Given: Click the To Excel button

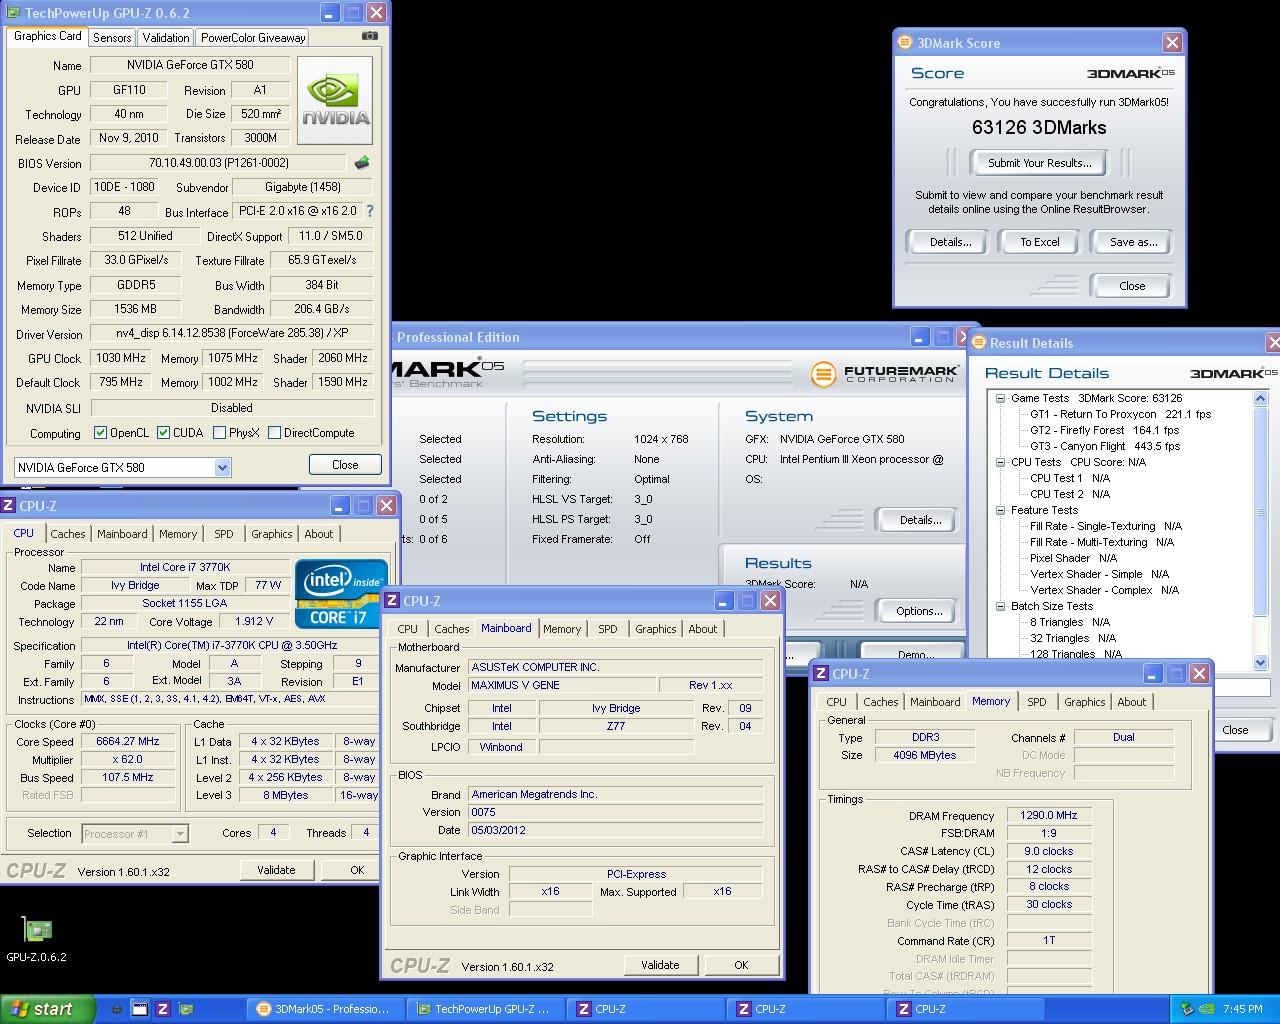Looking at the screenshot, I should [1039, 242].
